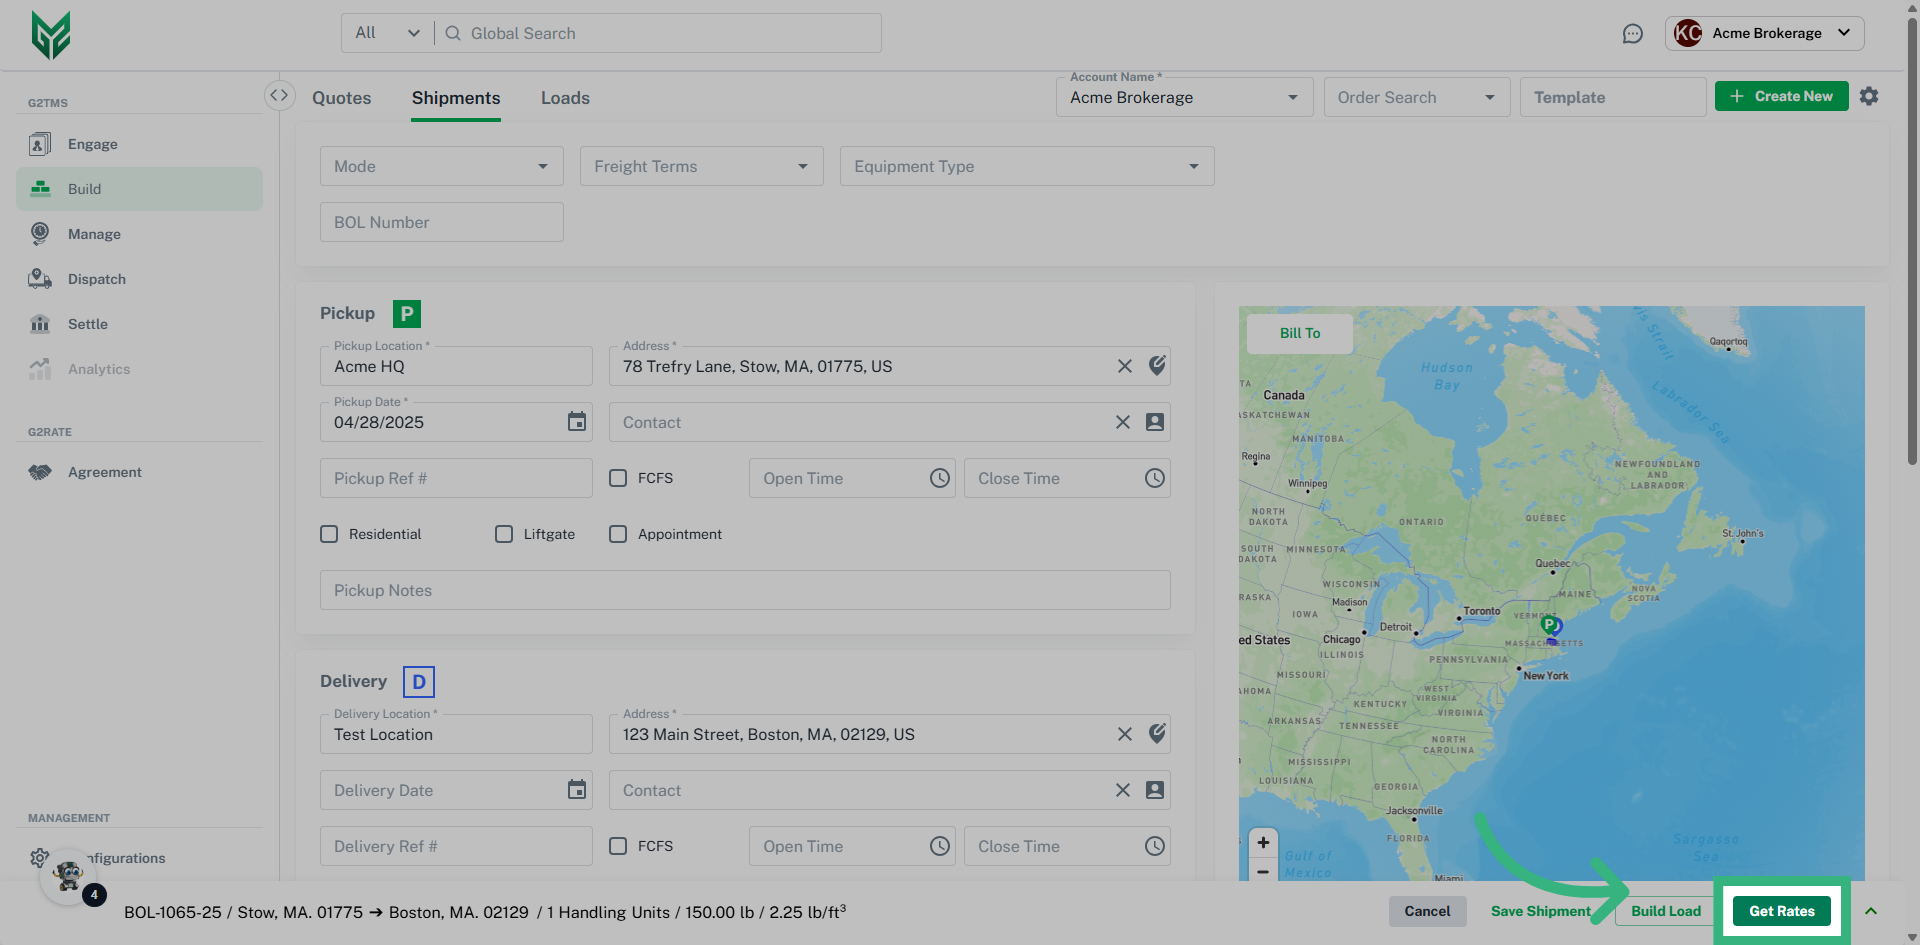Screen dimensions: 1920x945
Task: Click the pickup Open Time clock icon
Action: click(x=939, y=478)
